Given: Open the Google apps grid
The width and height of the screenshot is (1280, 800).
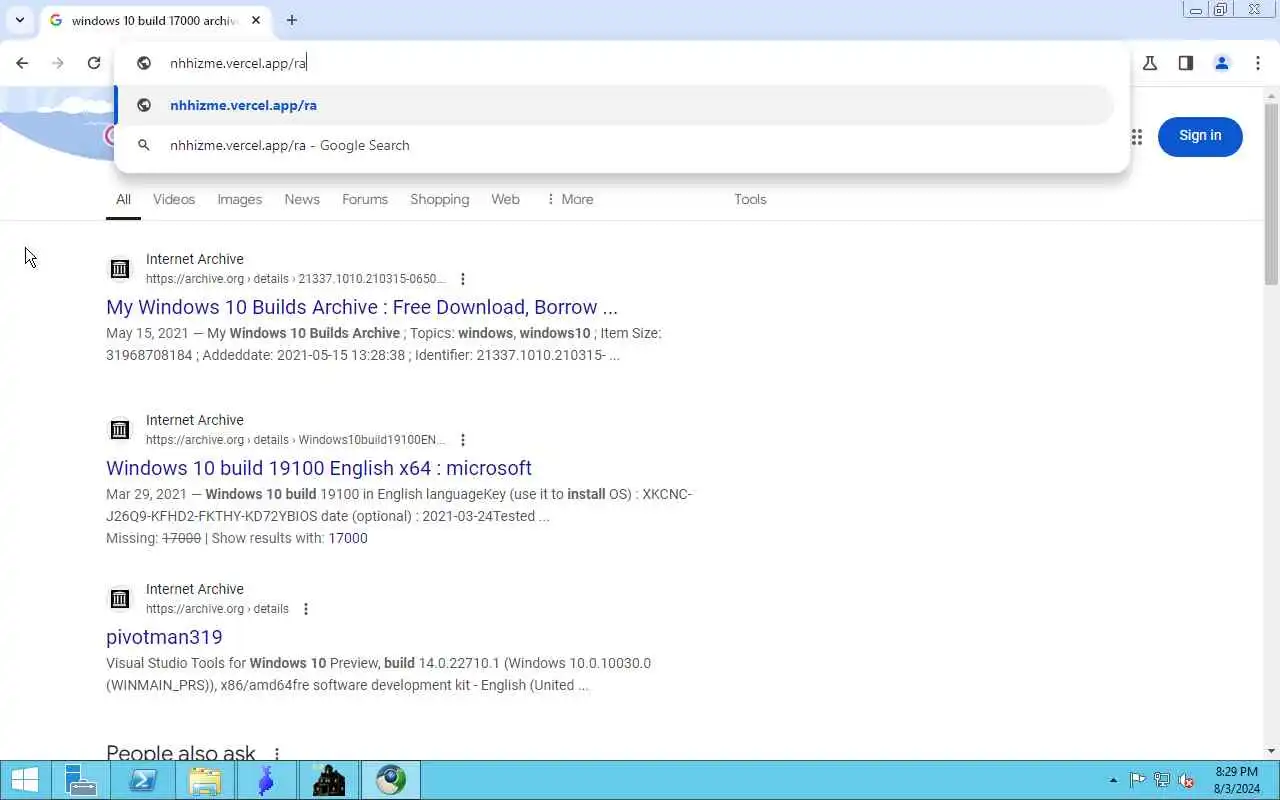Looking at the screenshot, I should (1136, 137).
